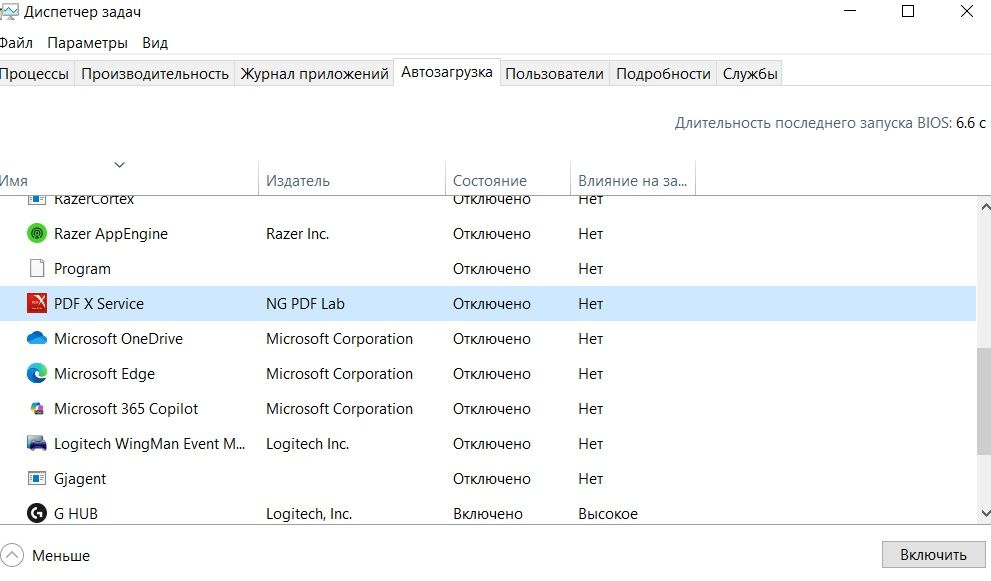This screenshot has height=581, width=991.
Task: Switch to the Процессы tab
Action: coord(34,72)
